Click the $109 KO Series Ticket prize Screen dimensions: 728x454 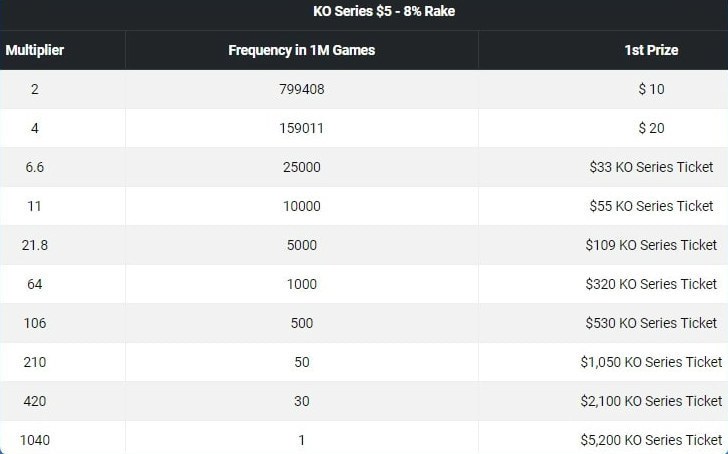click(x=651, y=245)
